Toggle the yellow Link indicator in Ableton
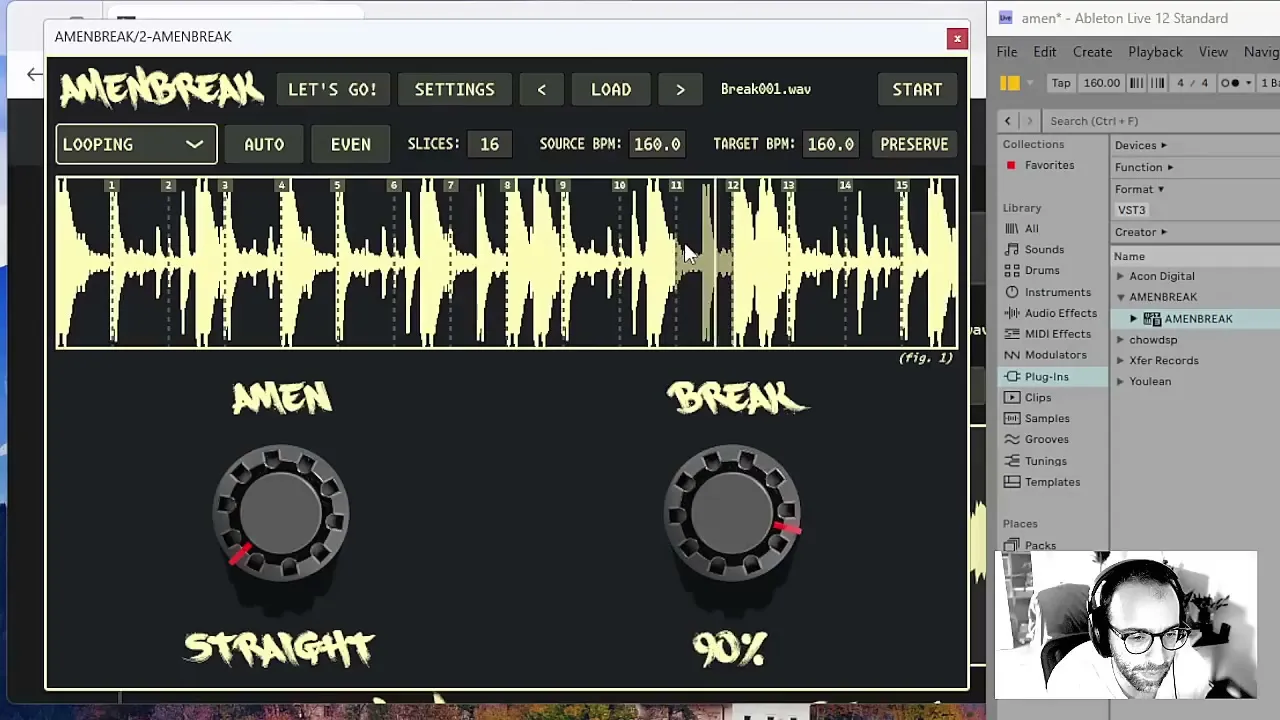The height and width of the screenshot is (720, 1280). [x=1010, y=83]
